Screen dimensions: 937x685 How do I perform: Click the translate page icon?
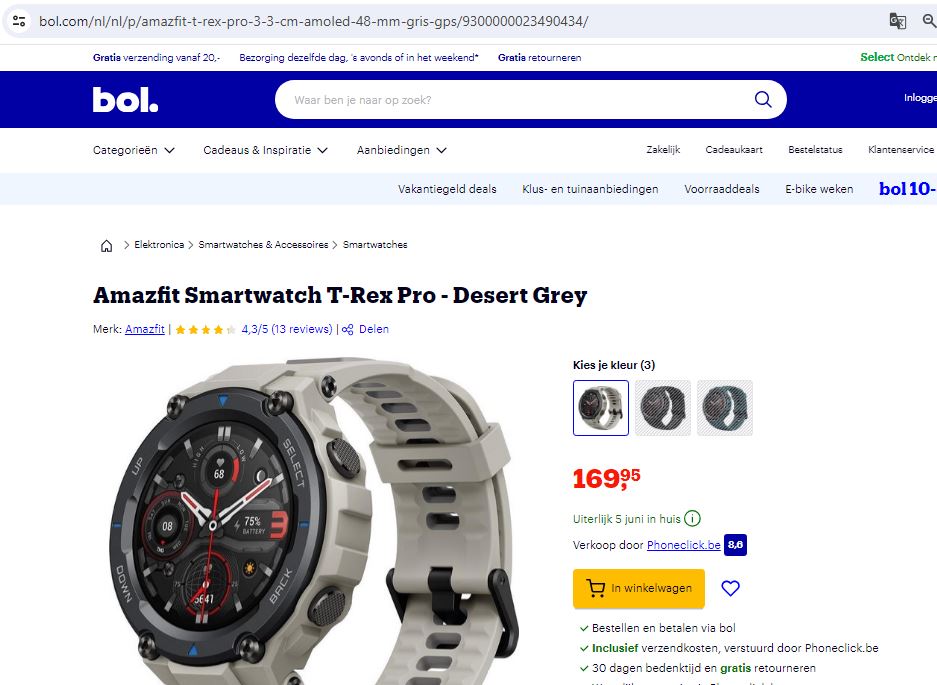[x=898, y=21]
